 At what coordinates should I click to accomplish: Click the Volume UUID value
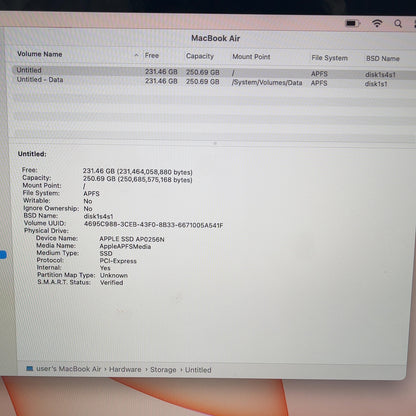coord(153,225)
